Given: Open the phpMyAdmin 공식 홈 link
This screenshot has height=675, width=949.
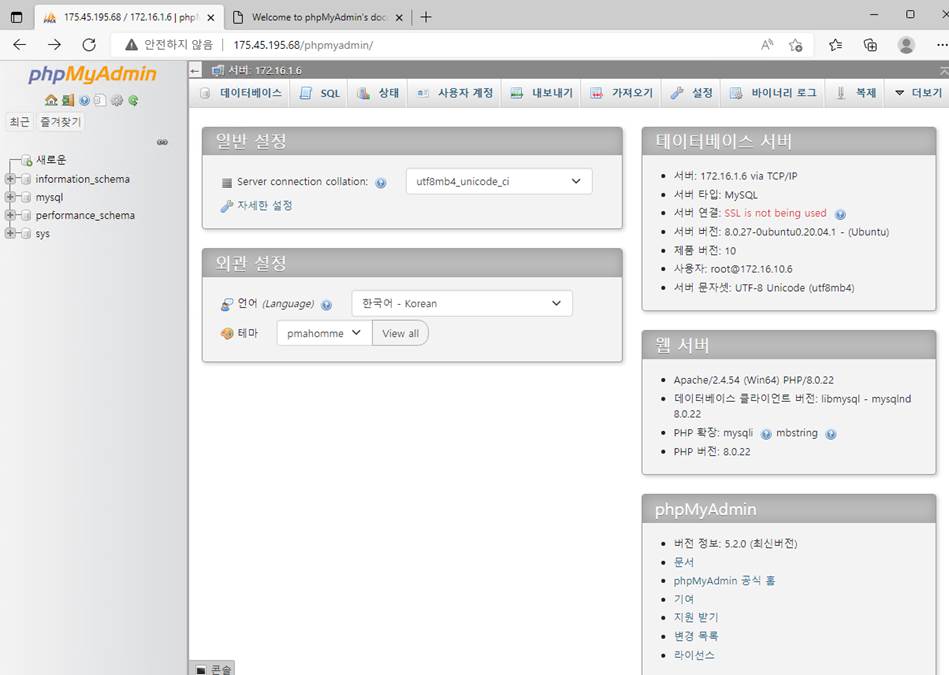Looking at the screenshot, I should pyautogui.click(x=724, y=581).
